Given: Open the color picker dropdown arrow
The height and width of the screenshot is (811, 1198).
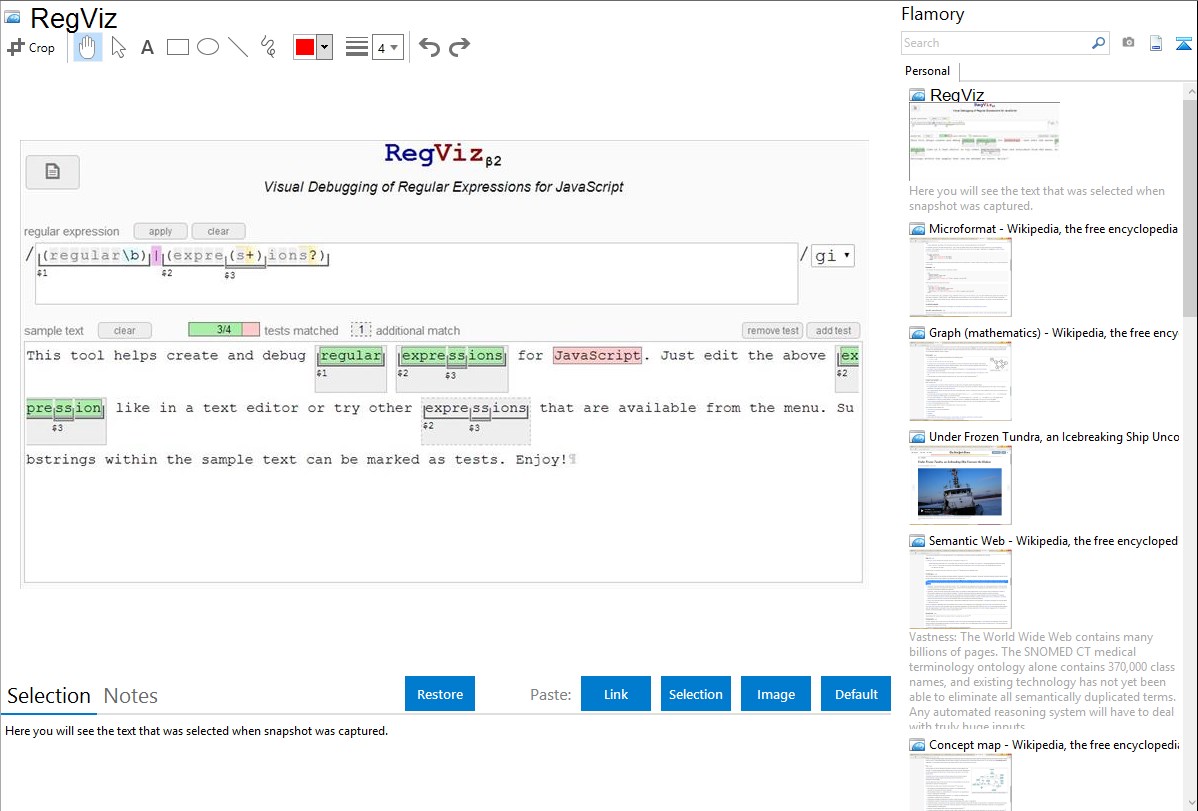Looking at the screenshot, I should 325,47.
